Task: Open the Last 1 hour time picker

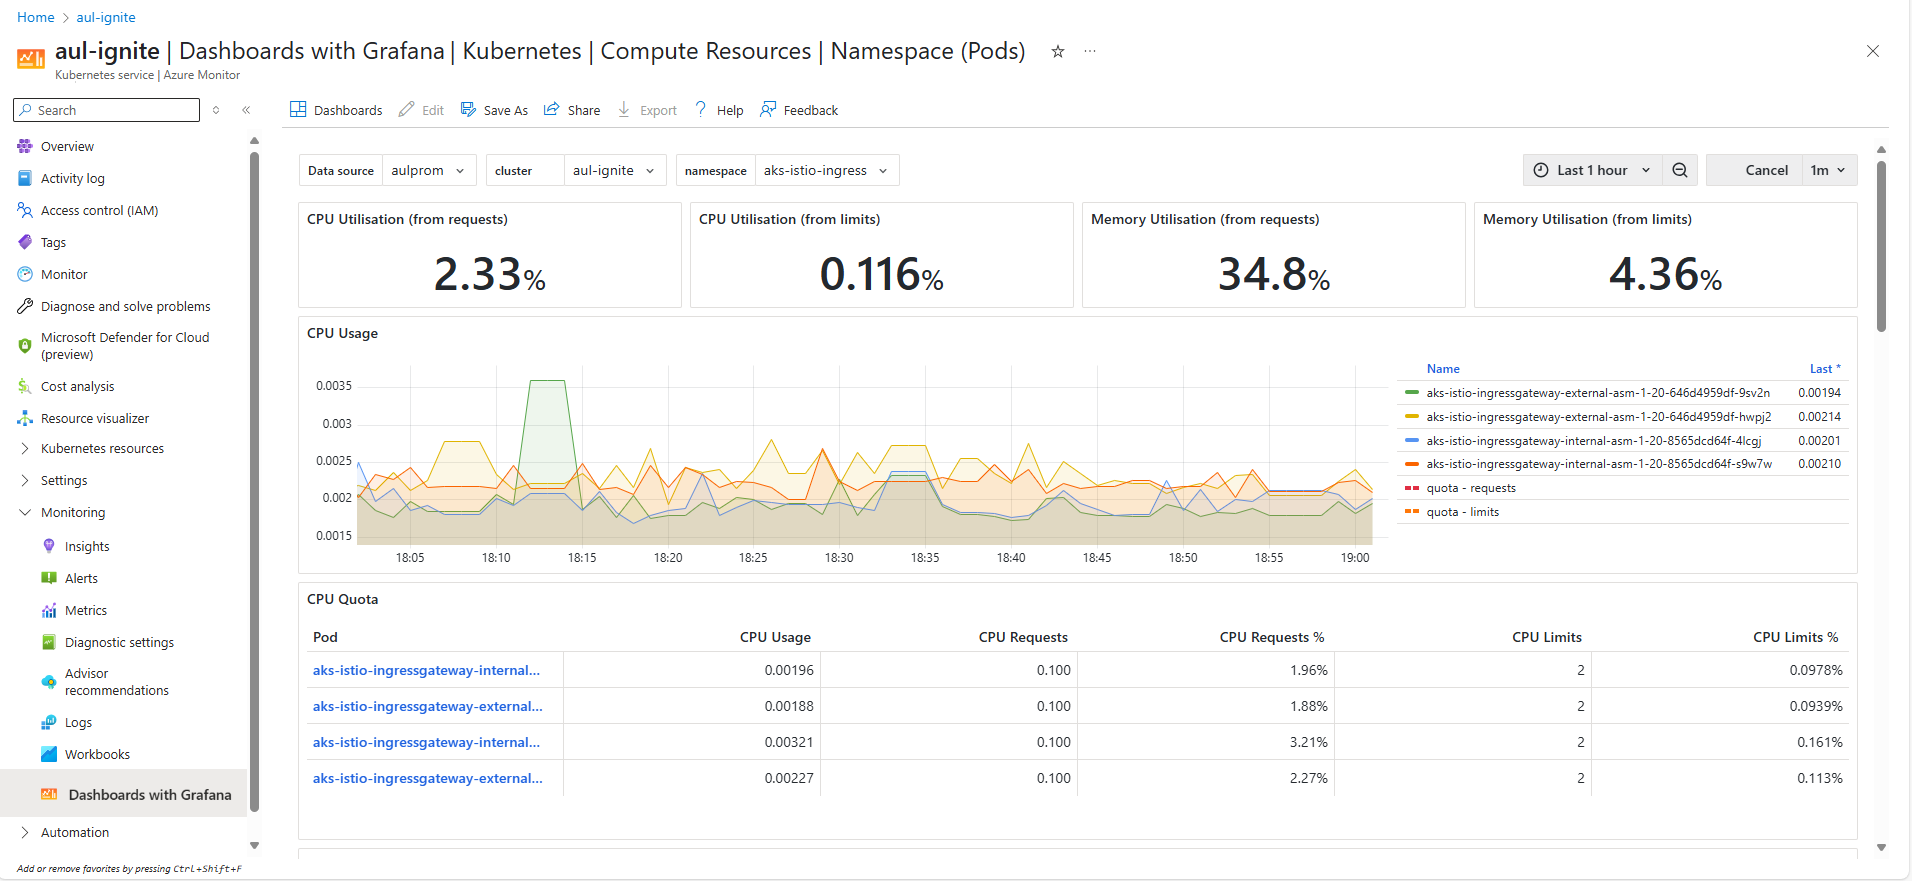Action: point(1592,170)
